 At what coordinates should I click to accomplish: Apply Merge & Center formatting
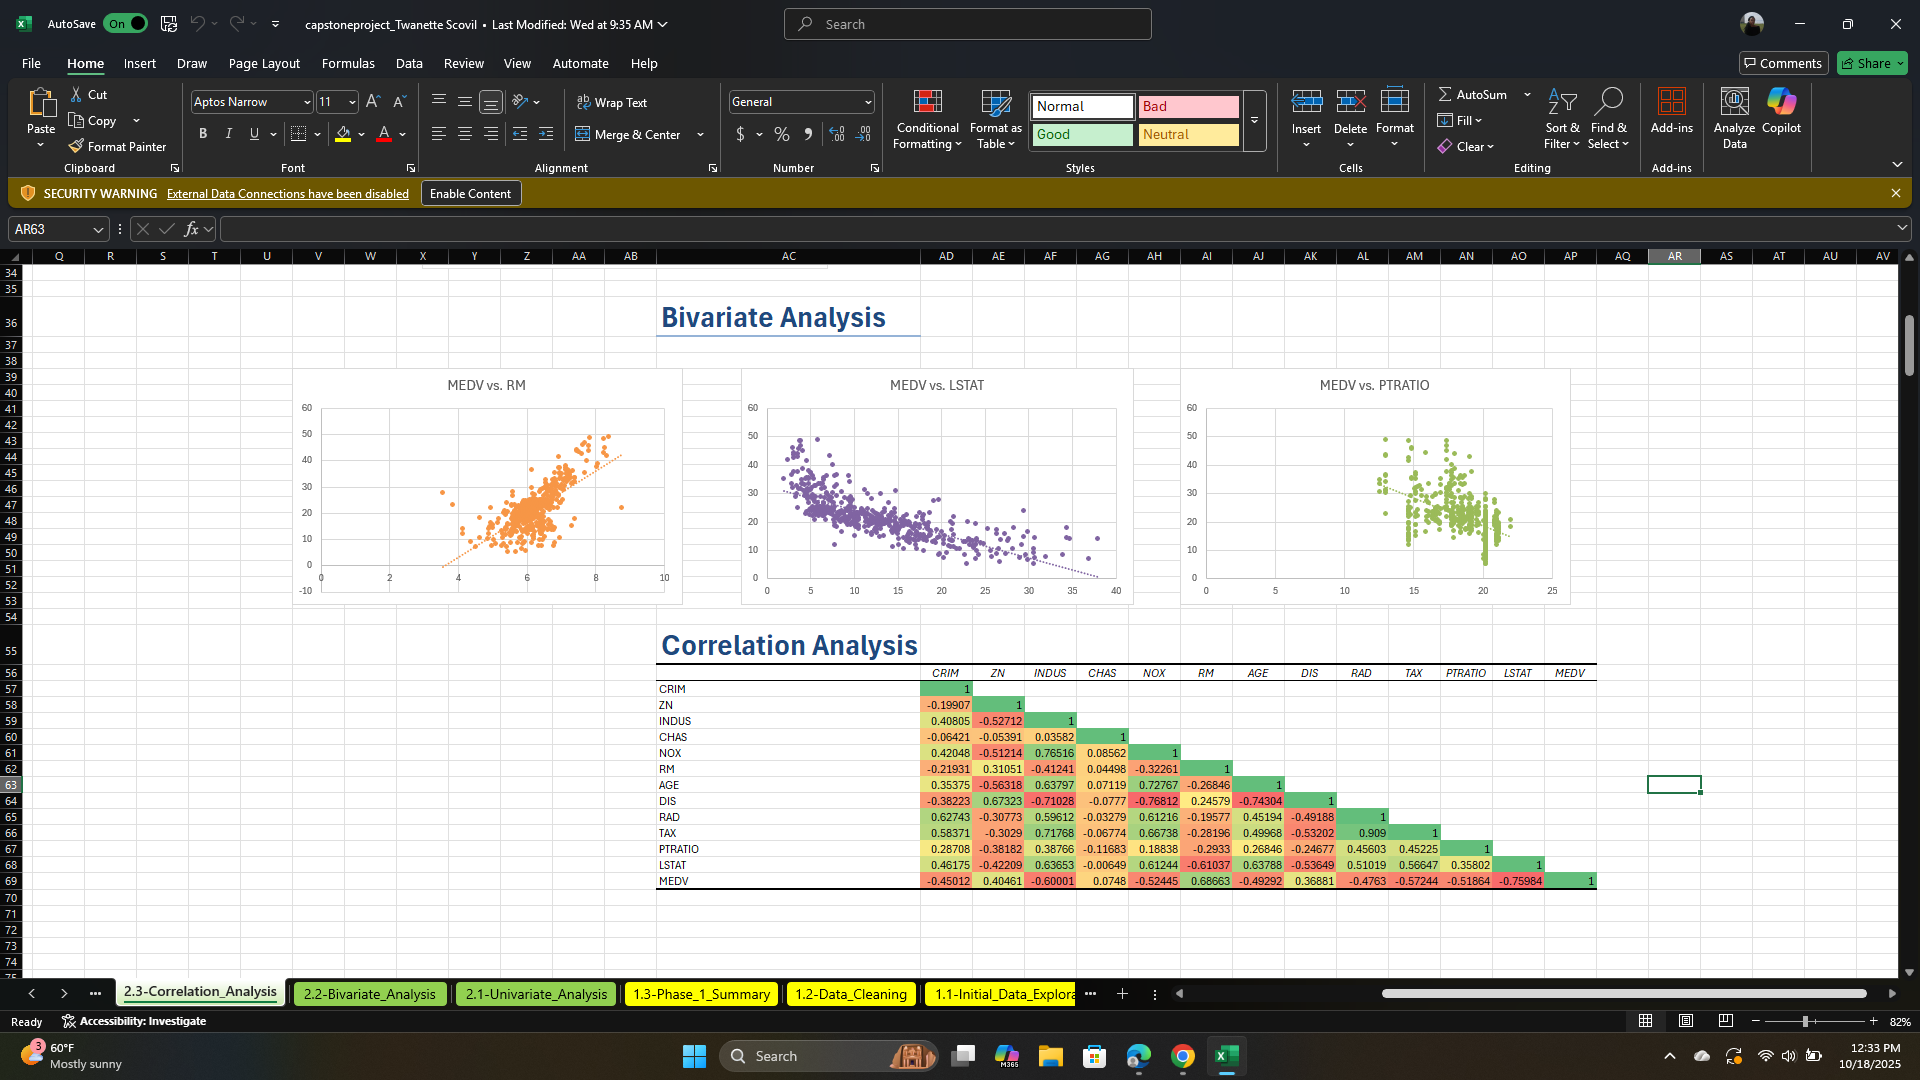point(633,134)
